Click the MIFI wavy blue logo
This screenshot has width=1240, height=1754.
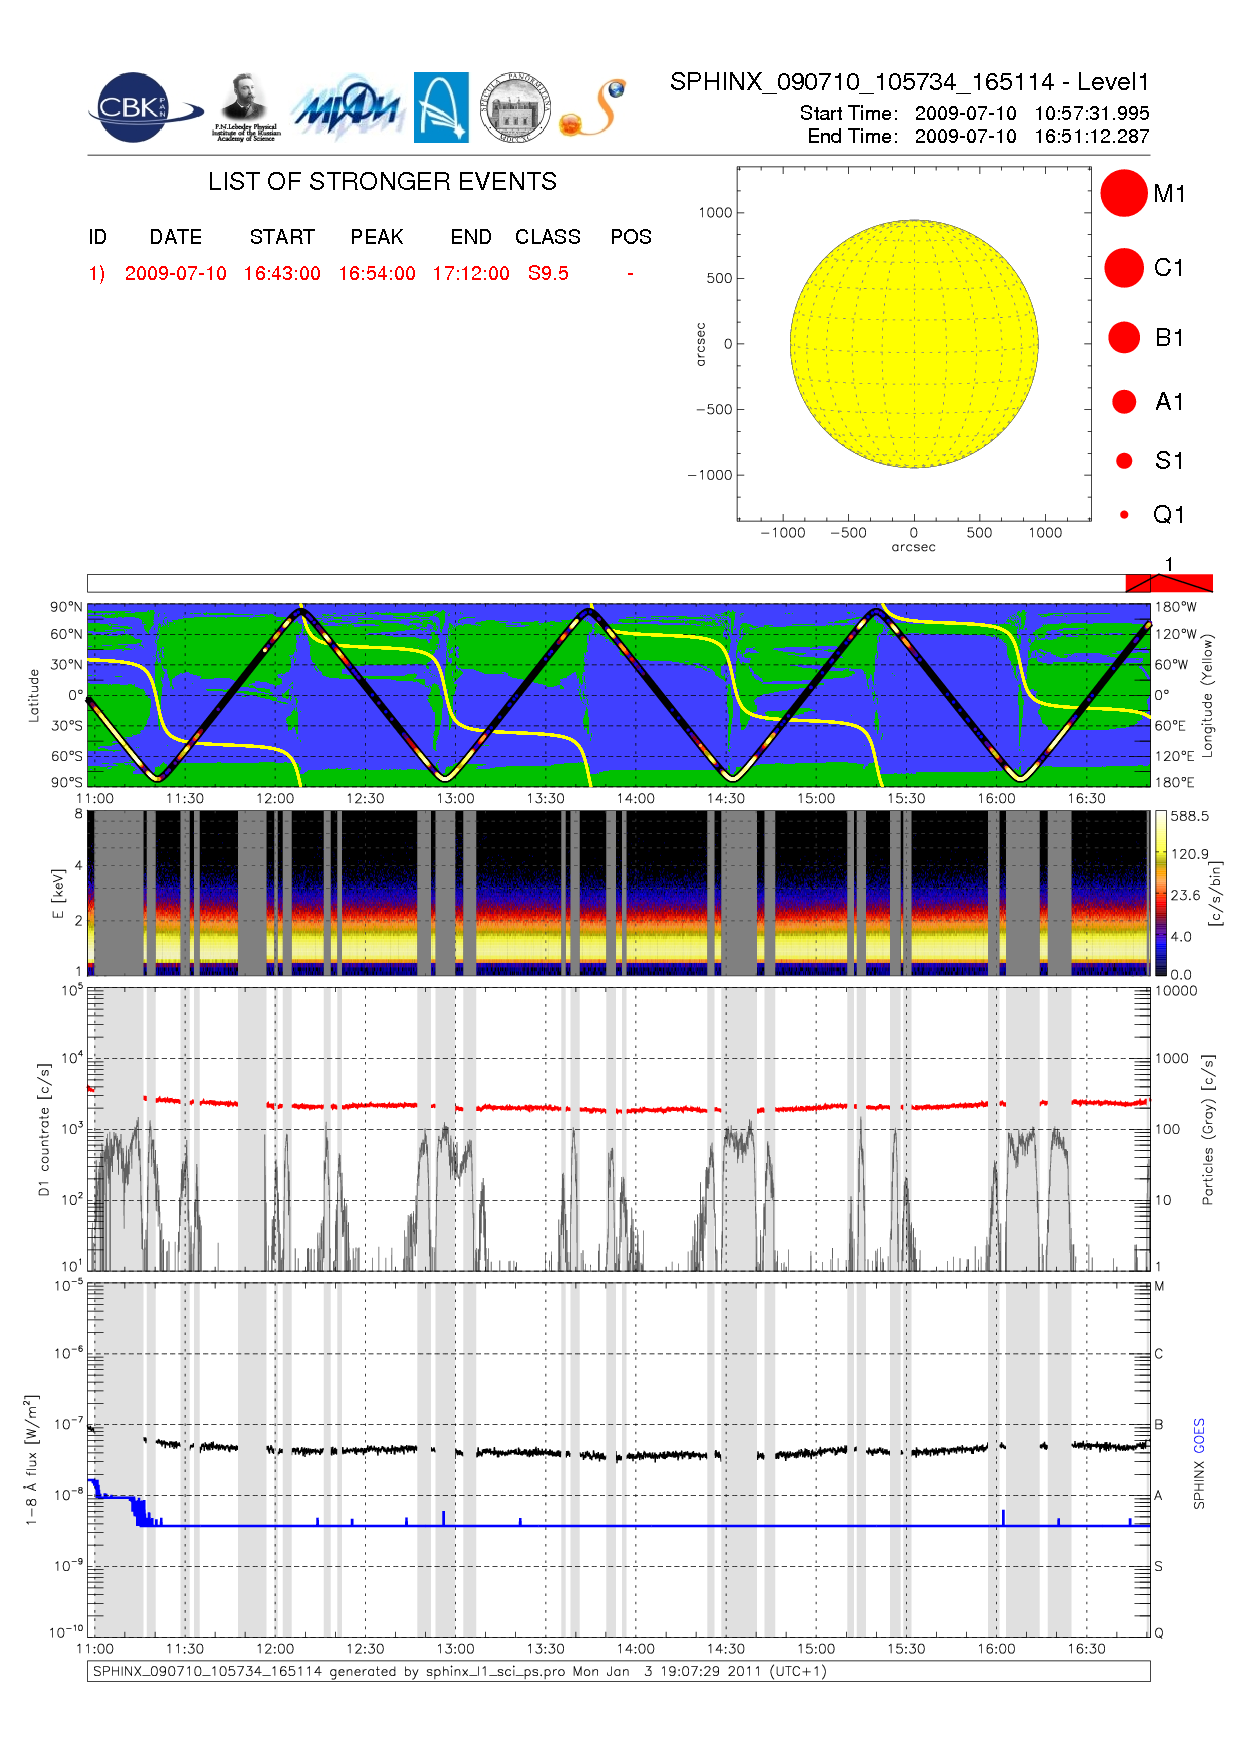tap(347, 108)
